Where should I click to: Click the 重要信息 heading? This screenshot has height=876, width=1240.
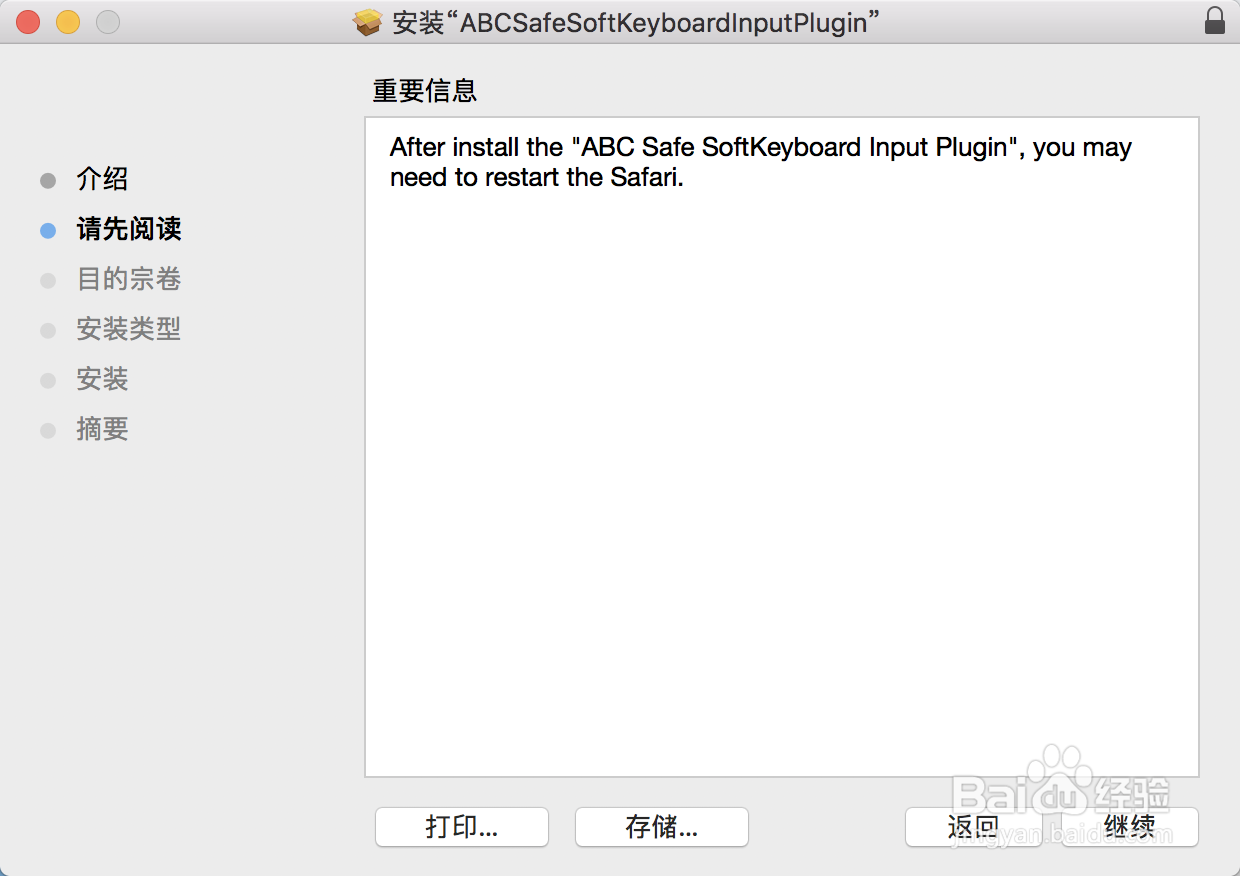pyautogui.click(x=425, y=91)
